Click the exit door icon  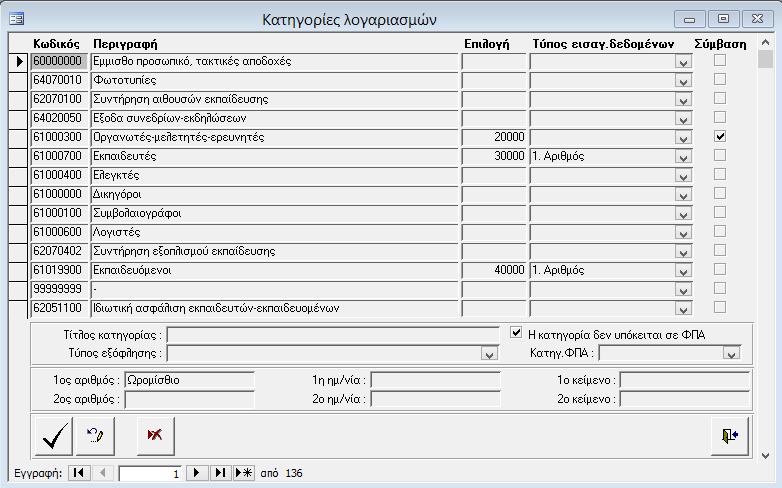click(x=727, y=435)
